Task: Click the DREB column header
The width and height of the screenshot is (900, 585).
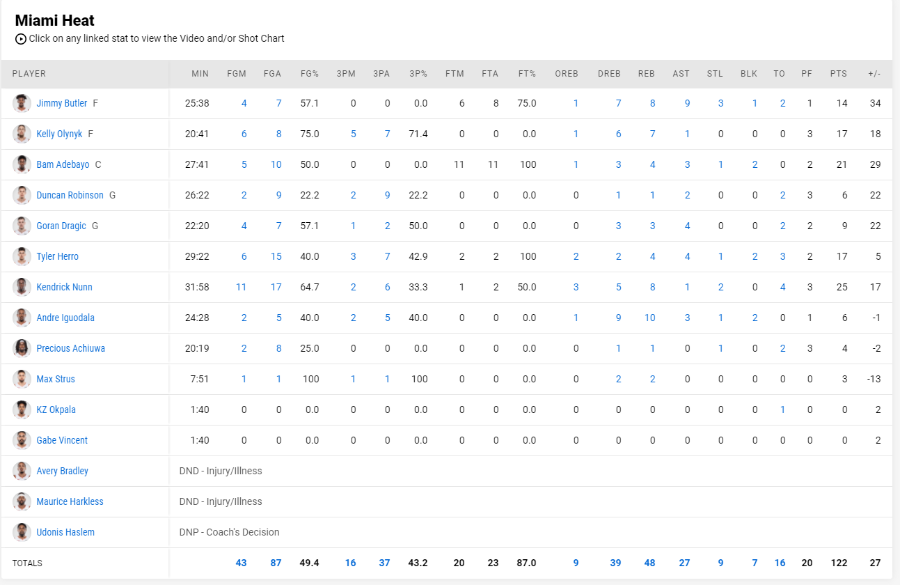Action: 609,73
